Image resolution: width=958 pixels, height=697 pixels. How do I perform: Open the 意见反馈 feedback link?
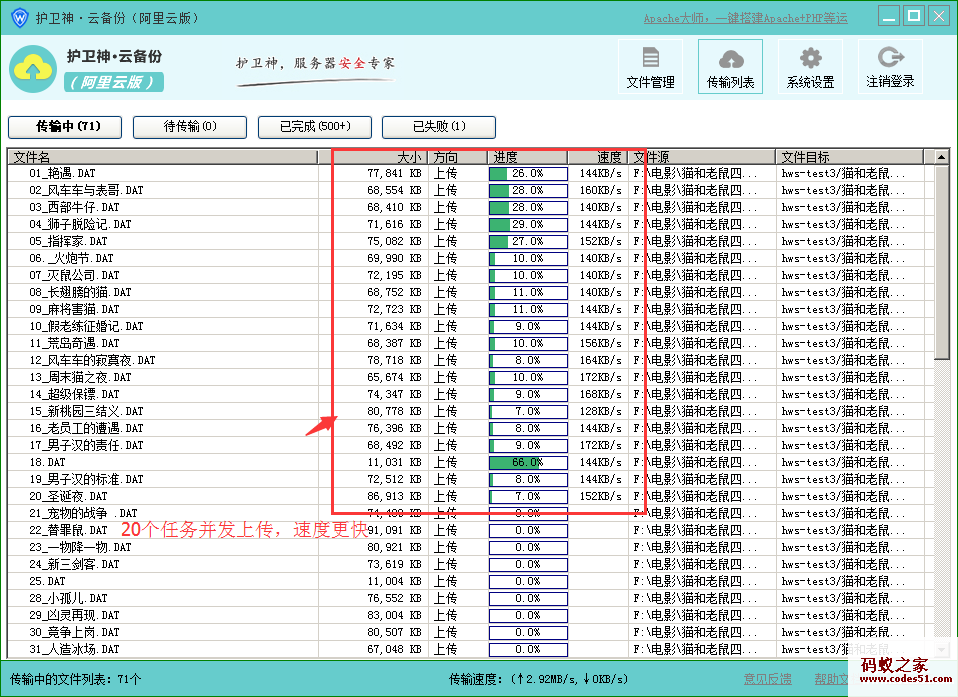[x=767, y=679]
